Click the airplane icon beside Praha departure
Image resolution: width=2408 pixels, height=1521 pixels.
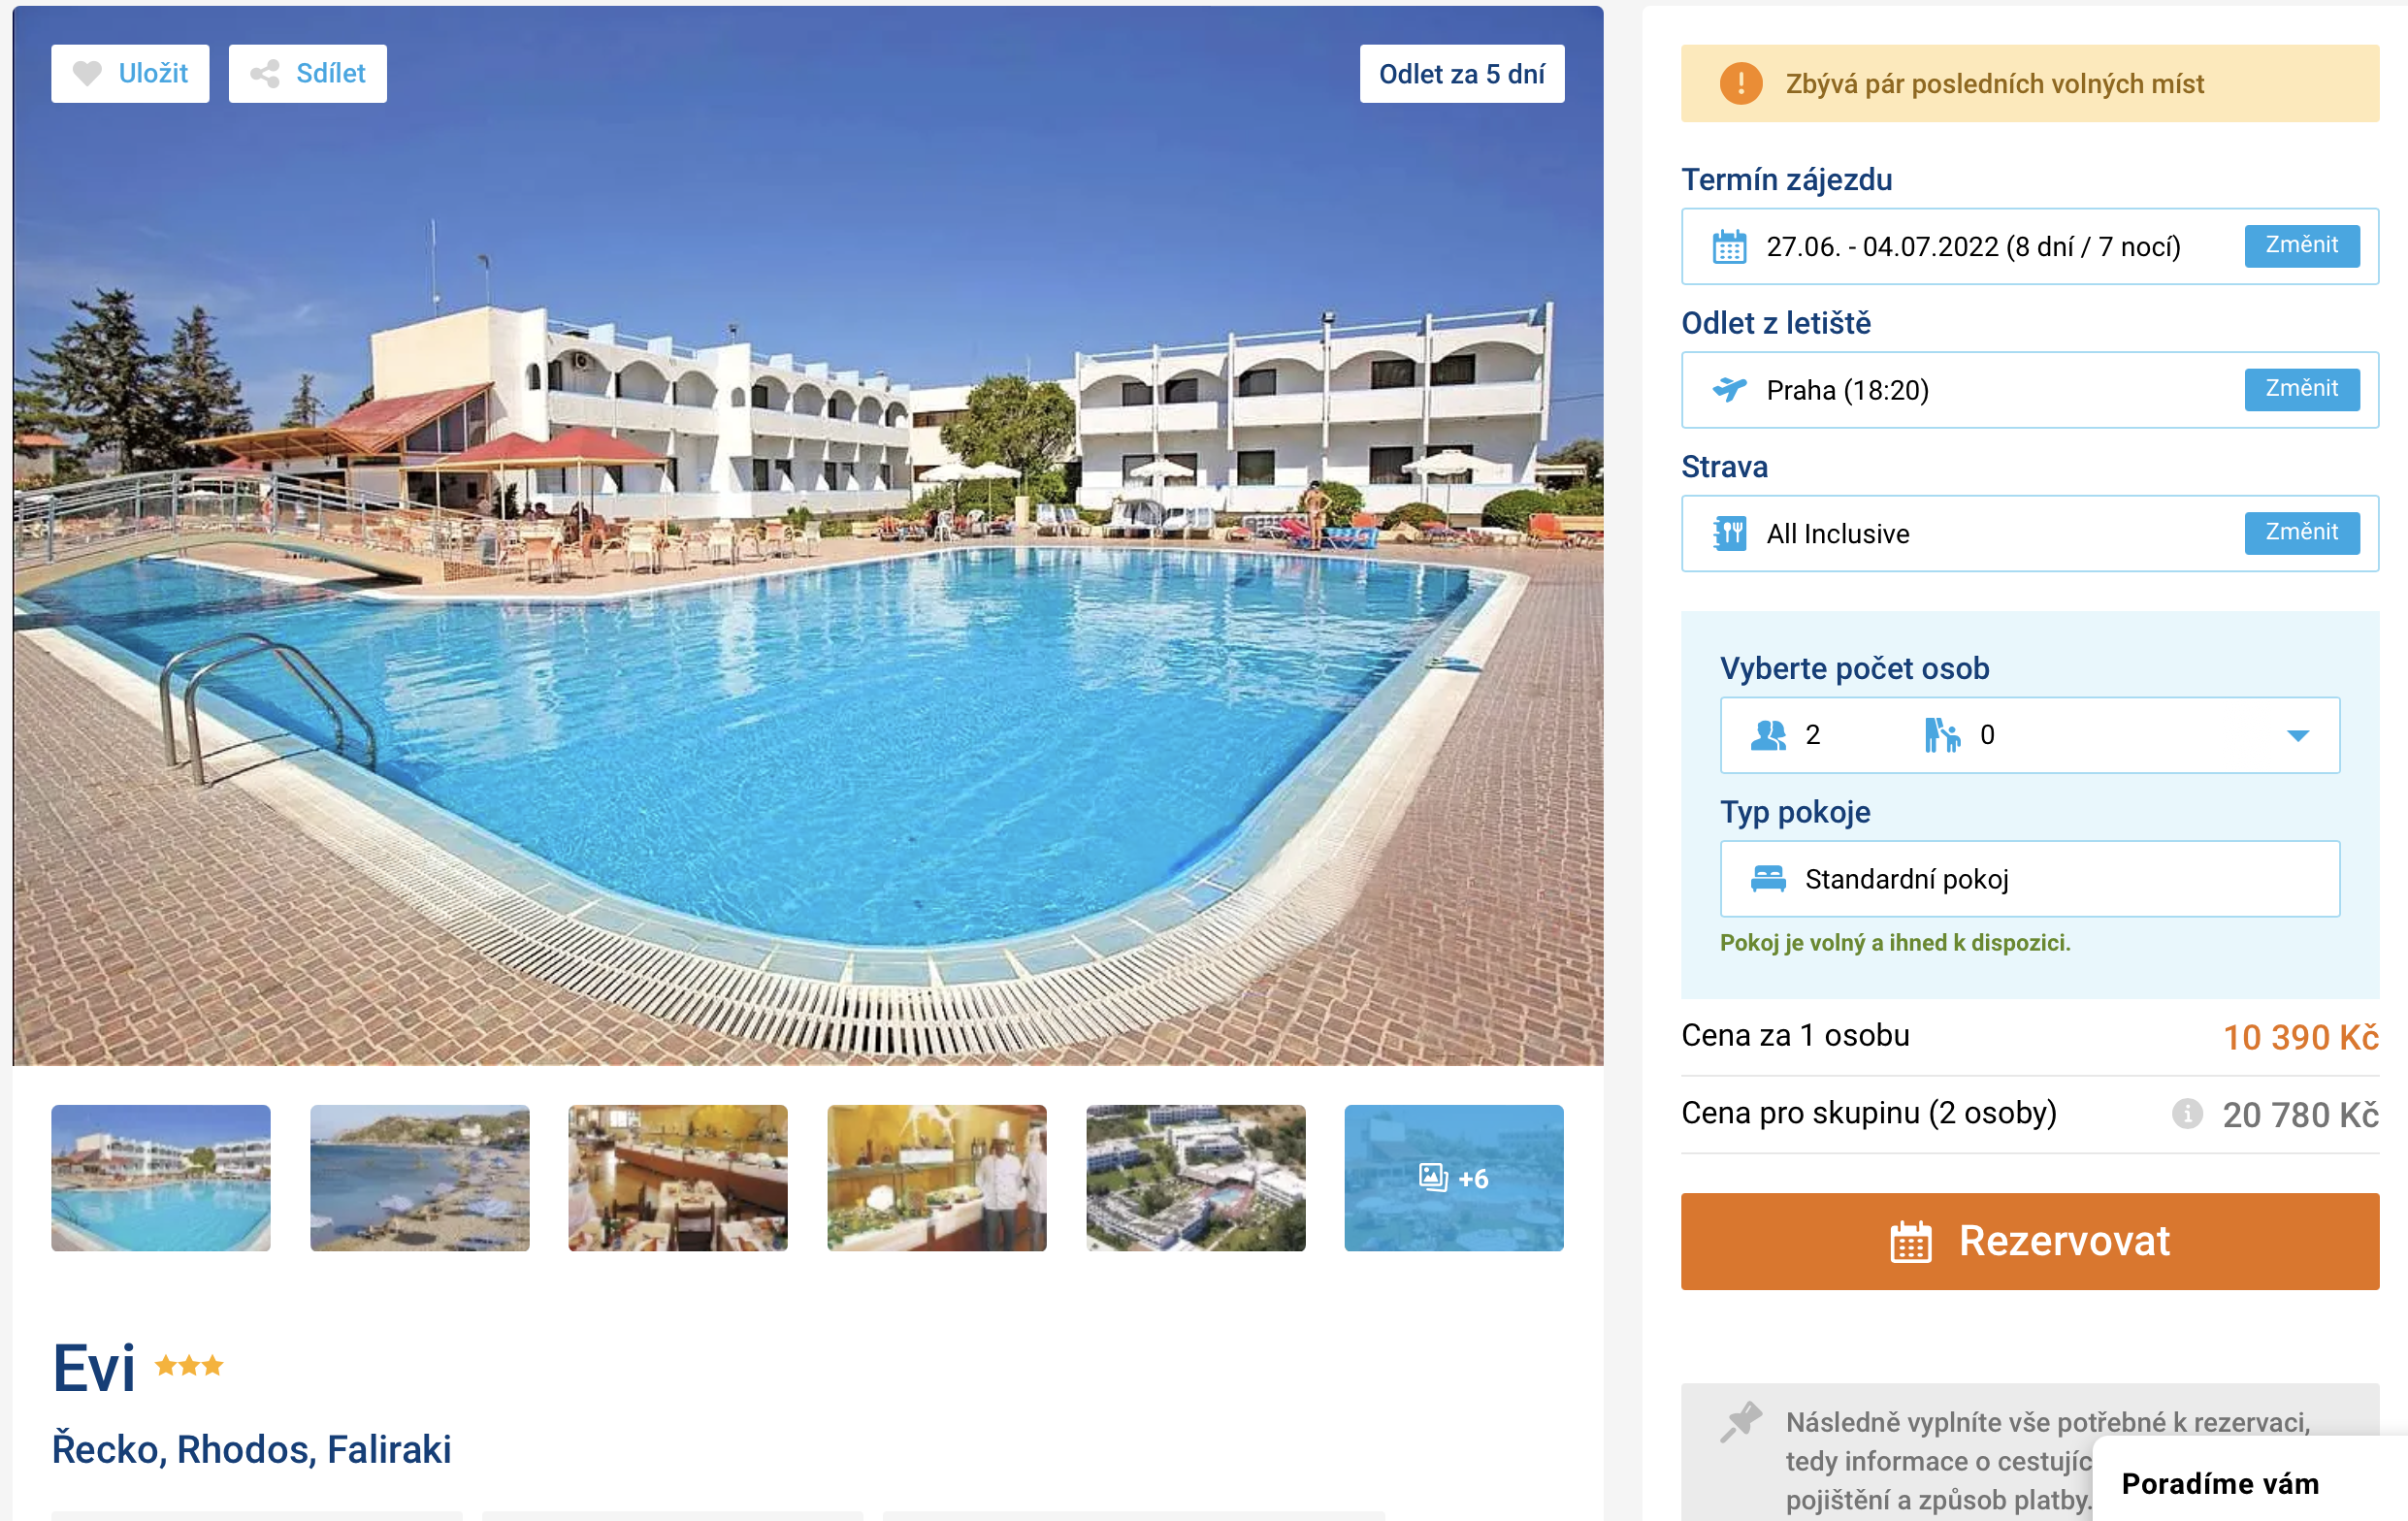point(1729,389)
